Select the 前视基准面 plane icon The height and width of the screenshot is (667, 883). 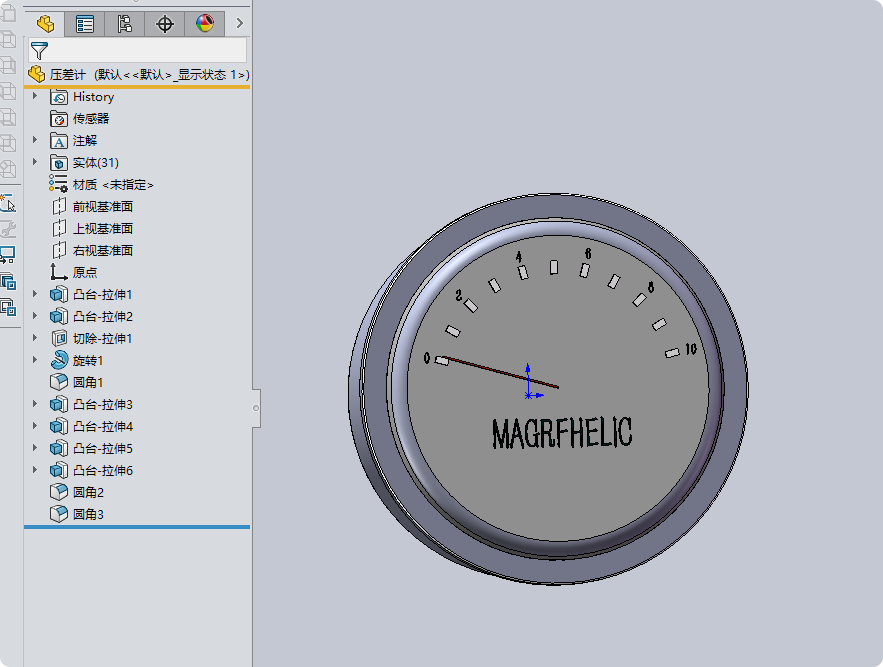coord(59,207)
